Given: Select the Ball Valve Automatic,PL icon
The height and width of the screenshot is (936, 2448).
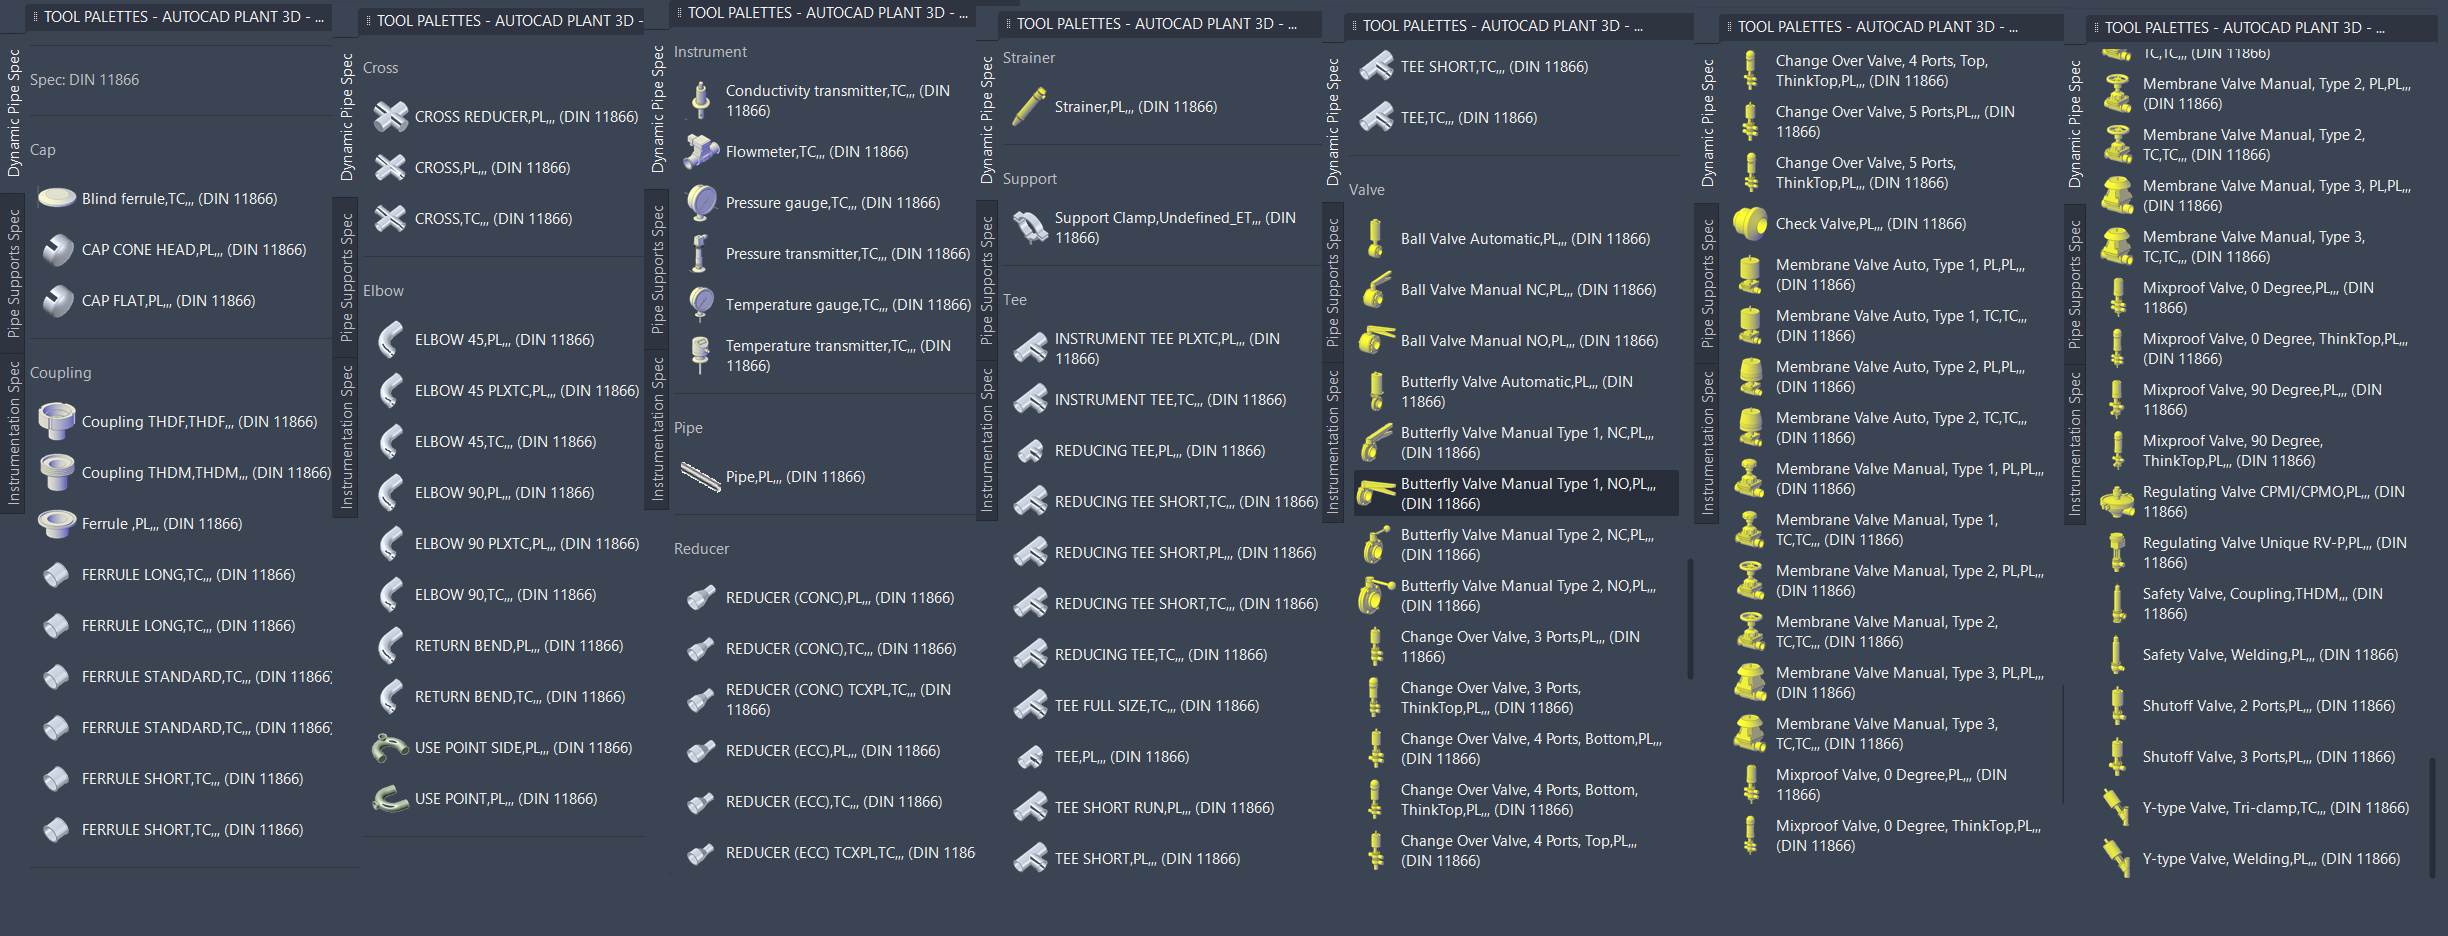Looking at the screenshot, I should point(1376,239).
